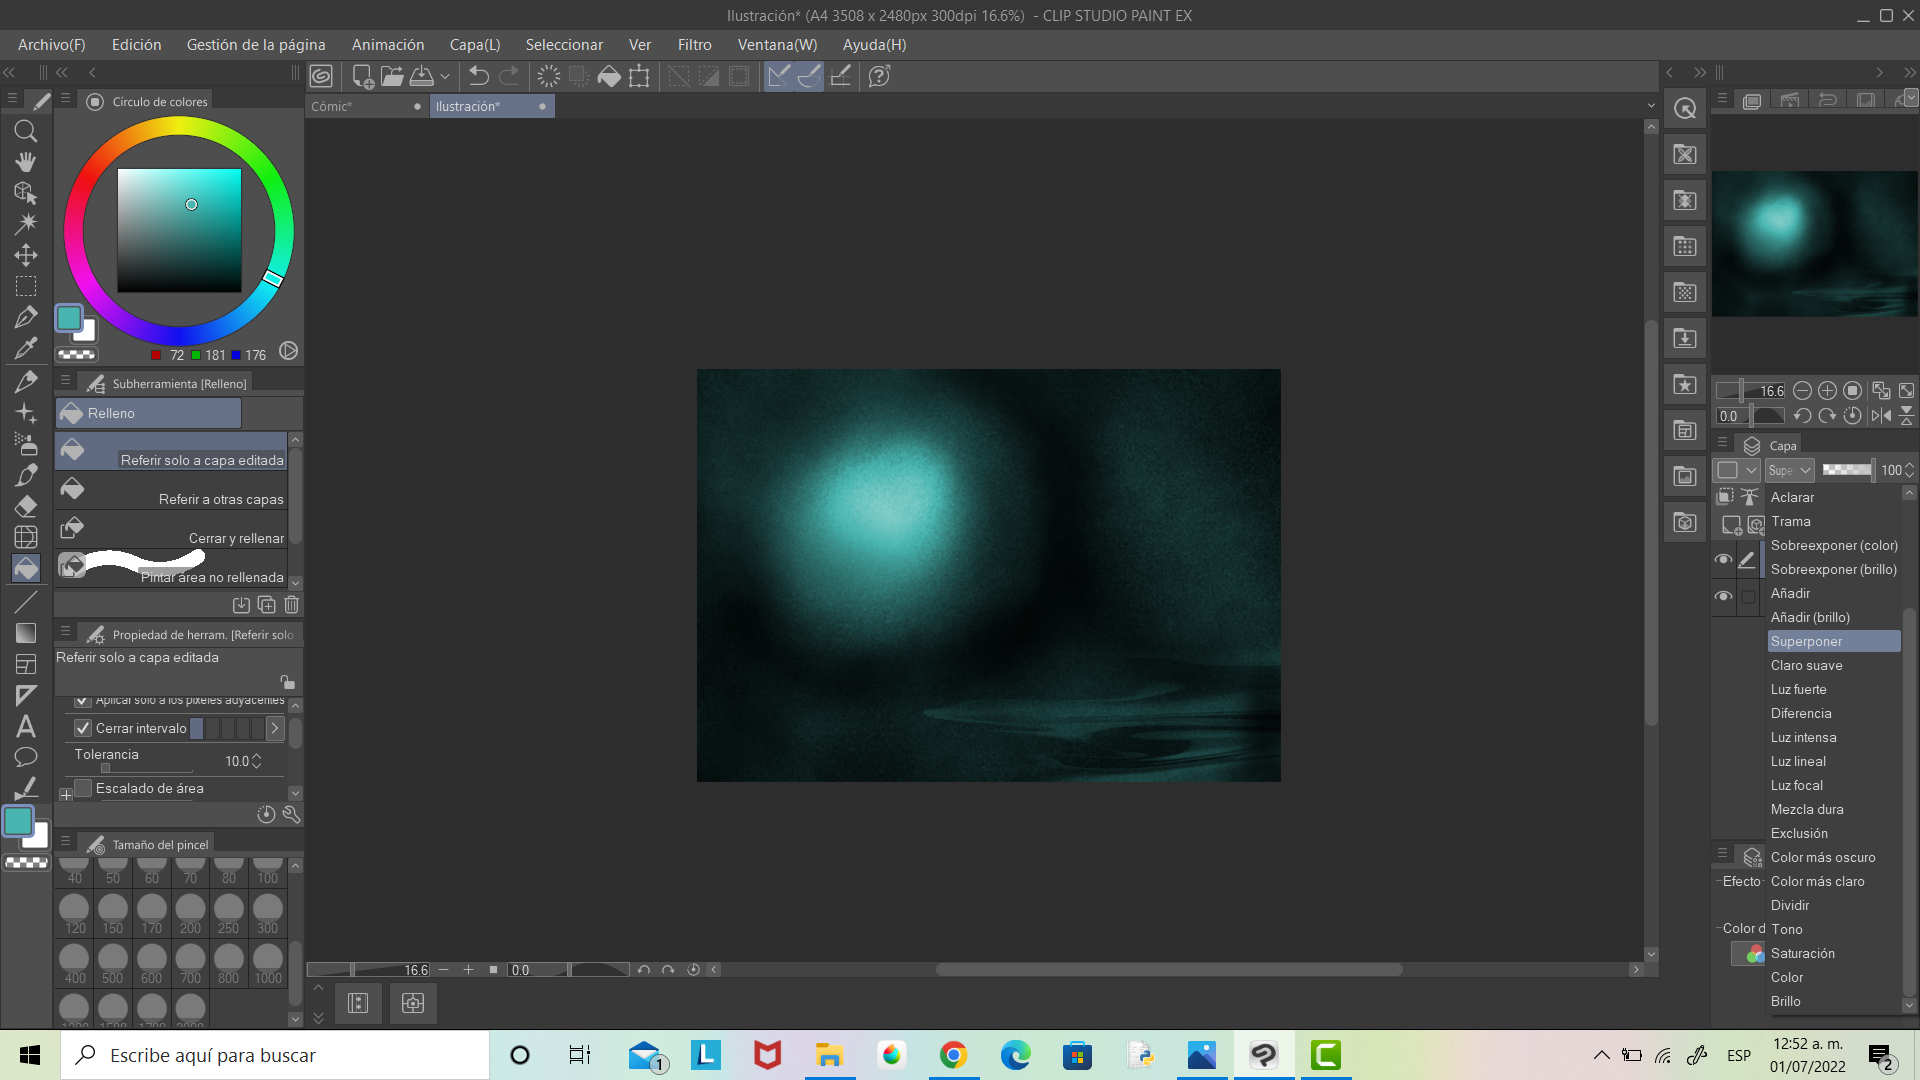Open the Filtro menu

click(694, 45)
